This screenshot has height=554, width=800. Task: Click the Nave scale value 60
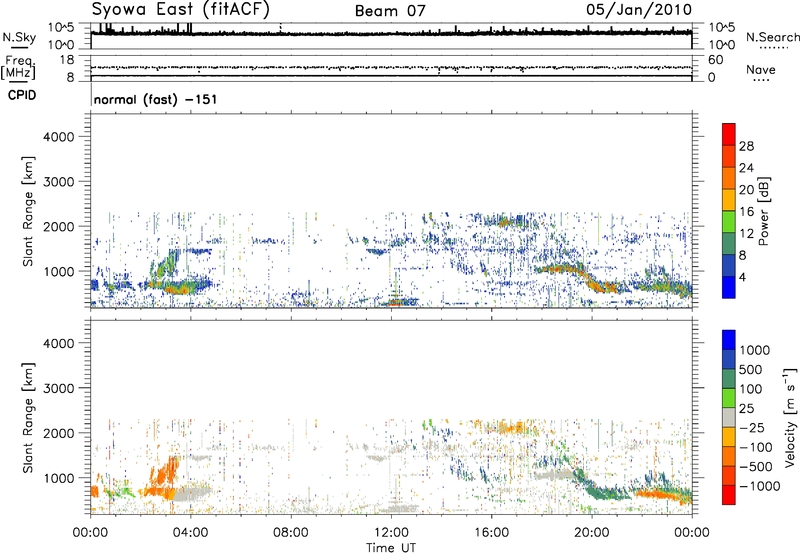pos(715,60)
